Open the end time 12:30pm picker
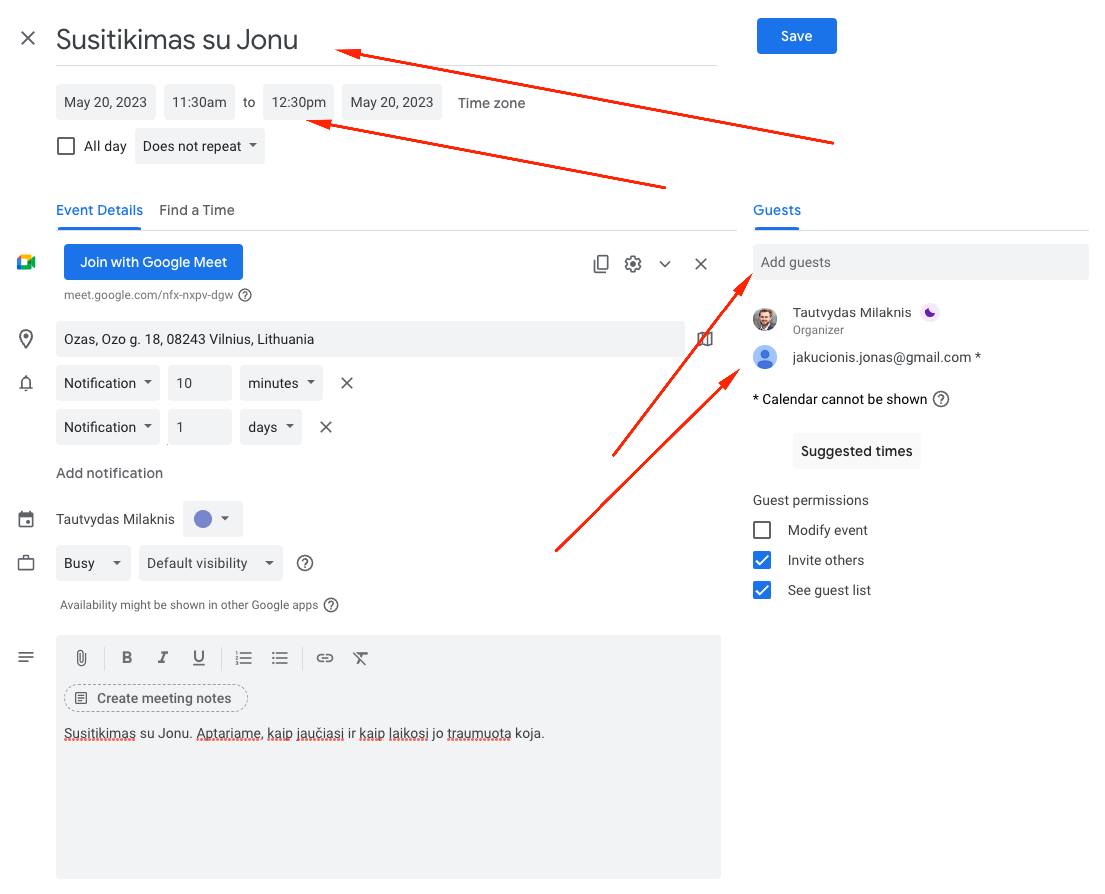 click(x=299, y=102)
